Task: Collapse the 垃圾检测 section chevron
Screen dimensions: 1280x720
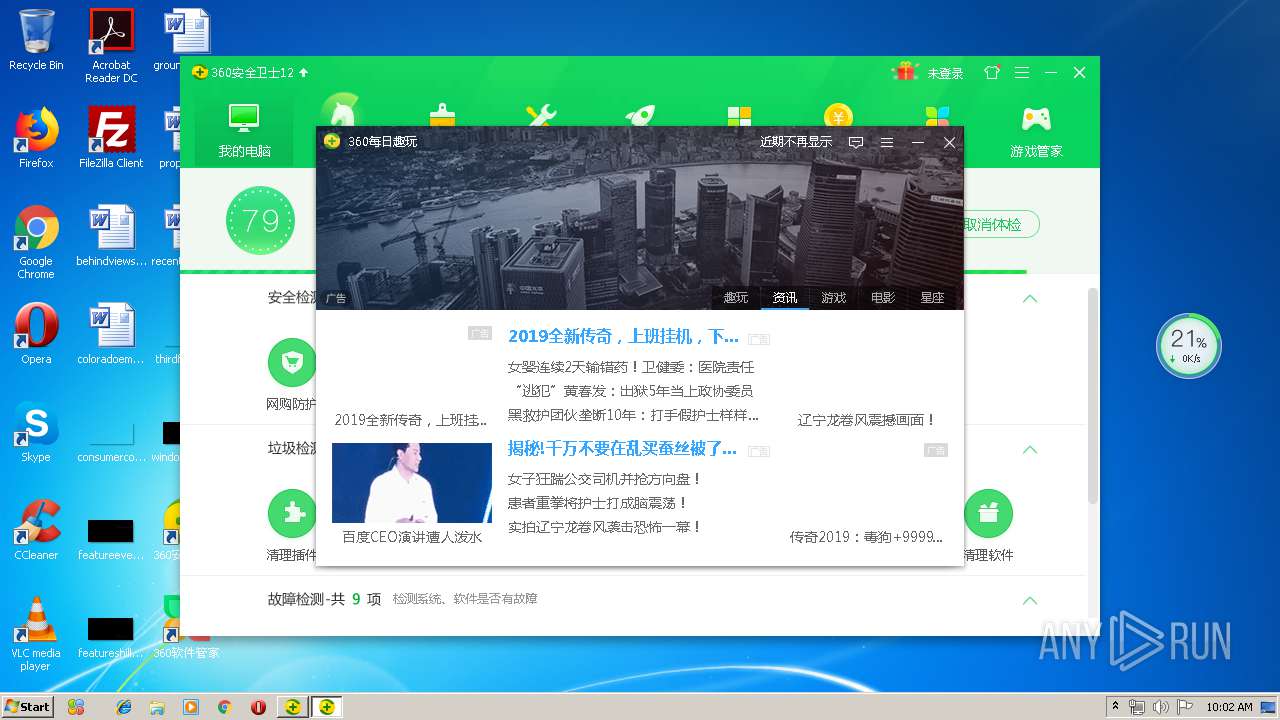Action: point(1030,450)
